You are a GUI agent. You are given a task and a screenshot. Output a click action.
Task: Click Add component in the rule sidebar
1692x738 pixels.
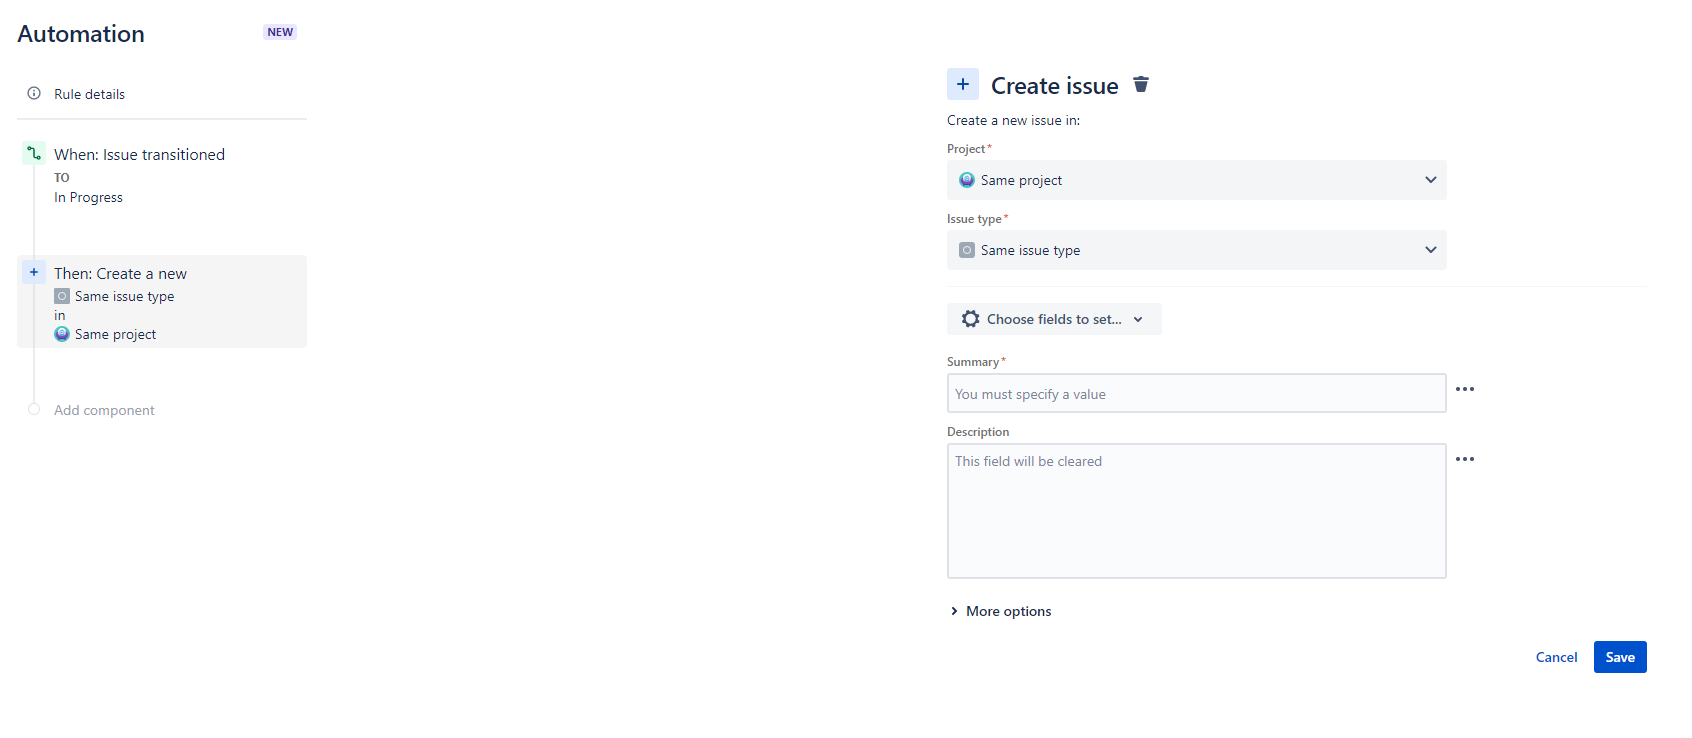pyautogui.click(x=103, y=410)
